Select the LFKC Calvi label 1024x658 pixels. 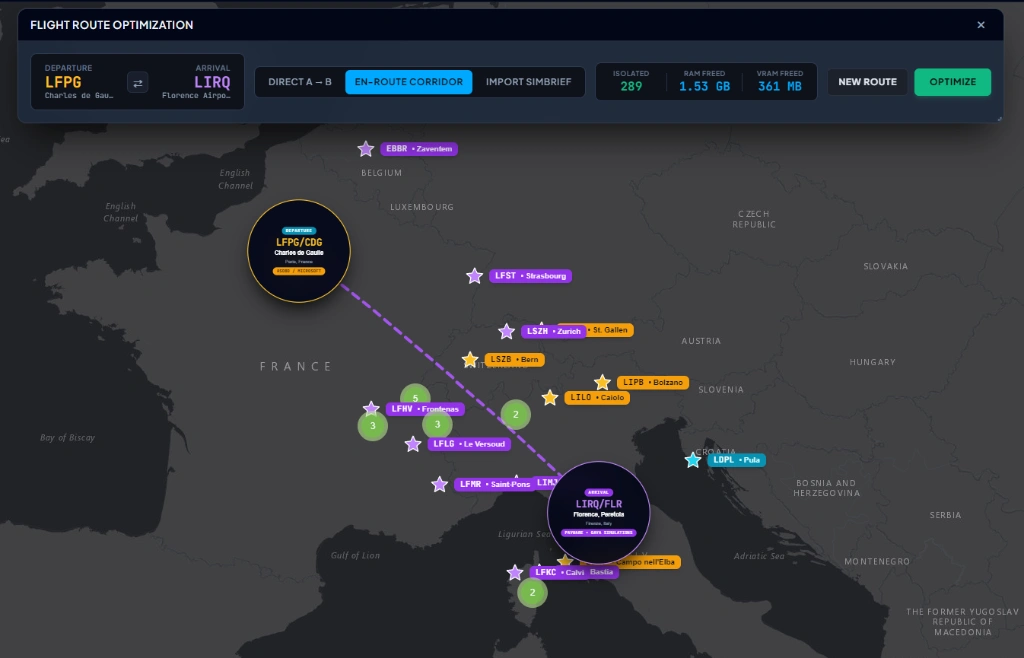click(x=559, y=572)
